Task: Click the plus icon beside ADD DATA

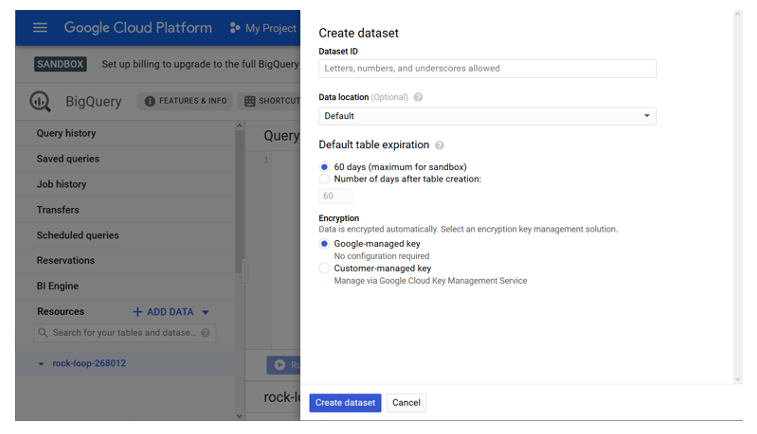Action: [x=138, y=312]
